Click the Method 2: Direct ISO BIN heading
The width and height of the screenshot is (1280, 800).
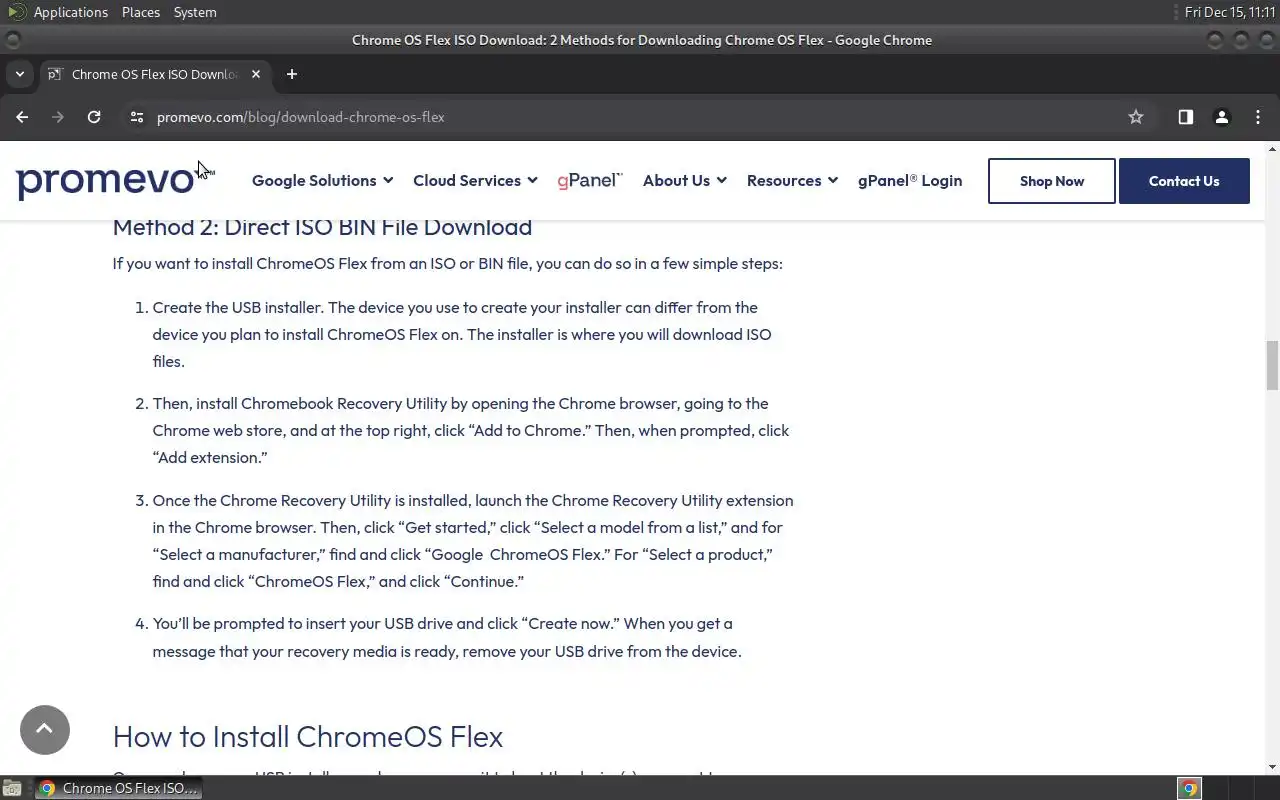[x=322, y=227]
